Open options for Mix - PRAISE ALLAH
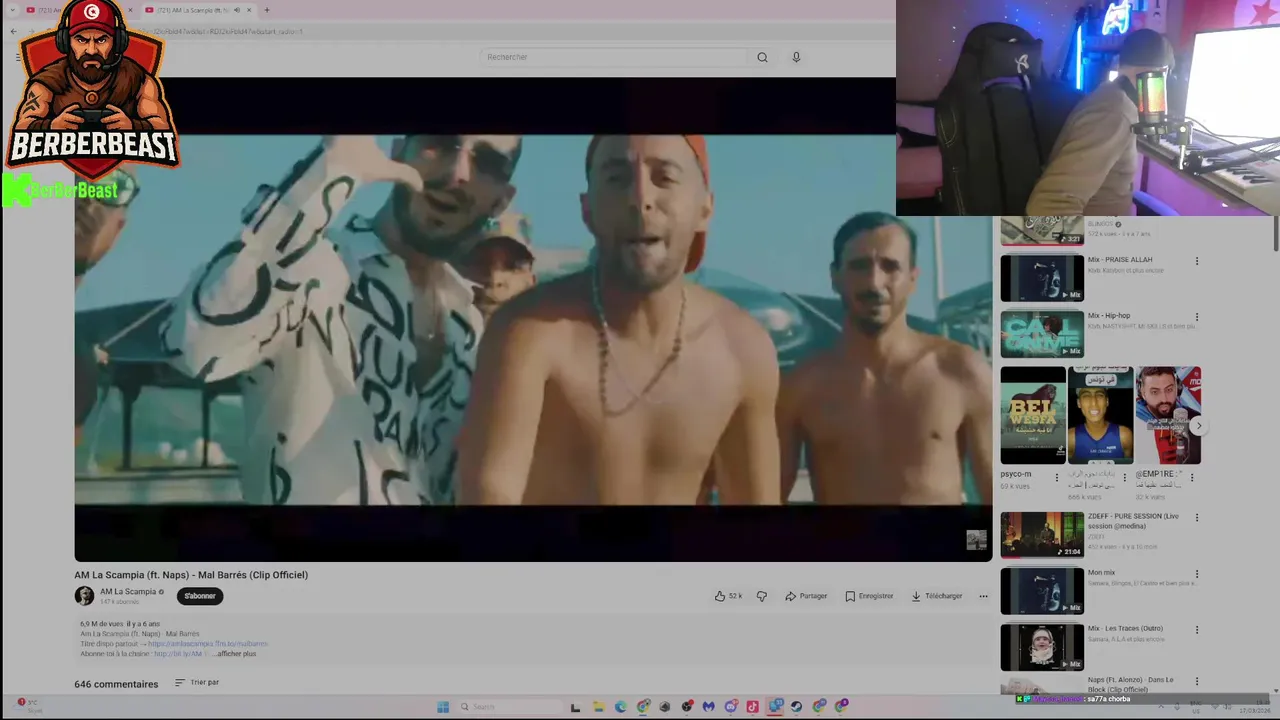The width and height of the screenshot is (1280, 720). [x=1197, y=261]
